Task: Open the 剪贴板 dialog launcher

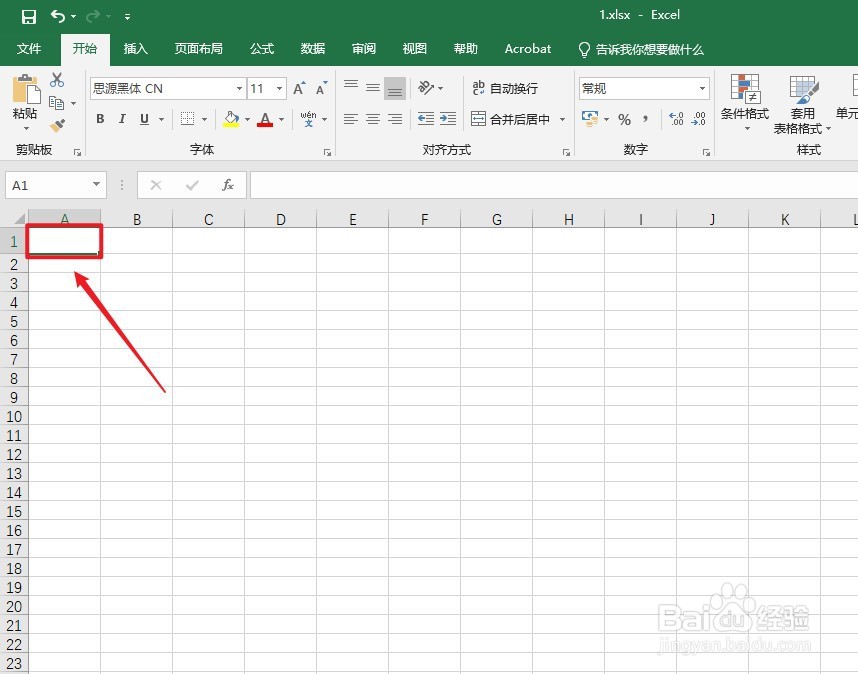Action: (x=77, y=153)
